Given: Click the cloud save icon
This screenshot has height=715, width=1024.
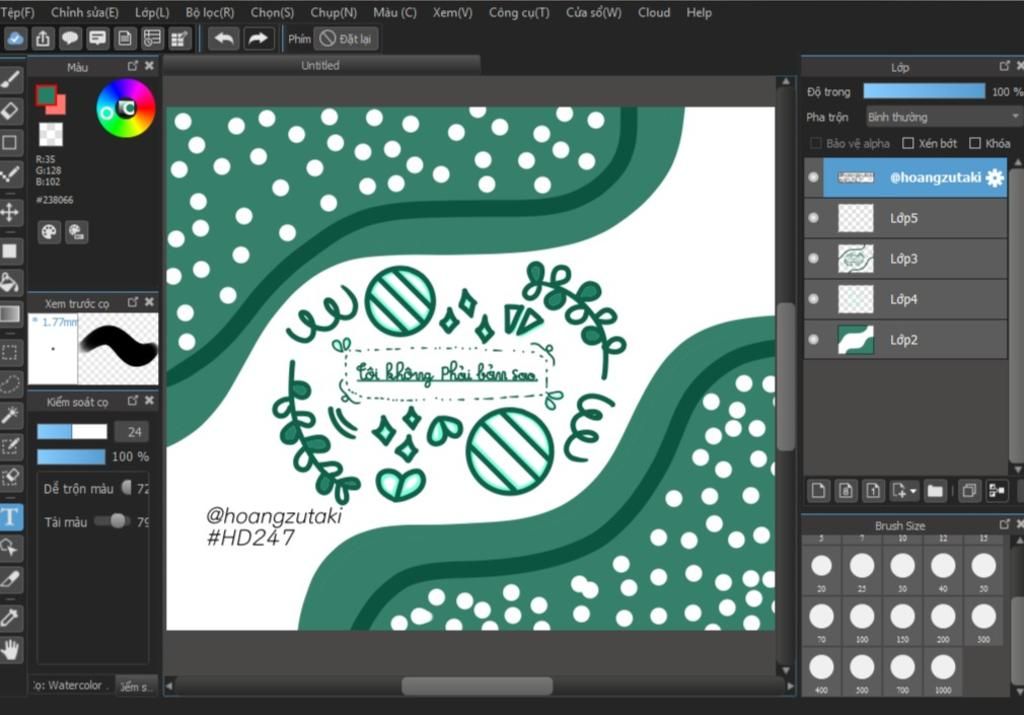Looking at the screenshot, I should click(x=15, y=39).
